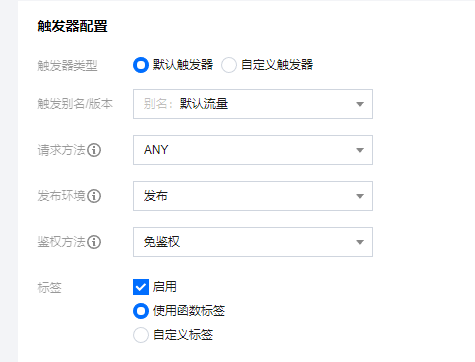Click the arrow in the ANY combo box

(360, 150)
